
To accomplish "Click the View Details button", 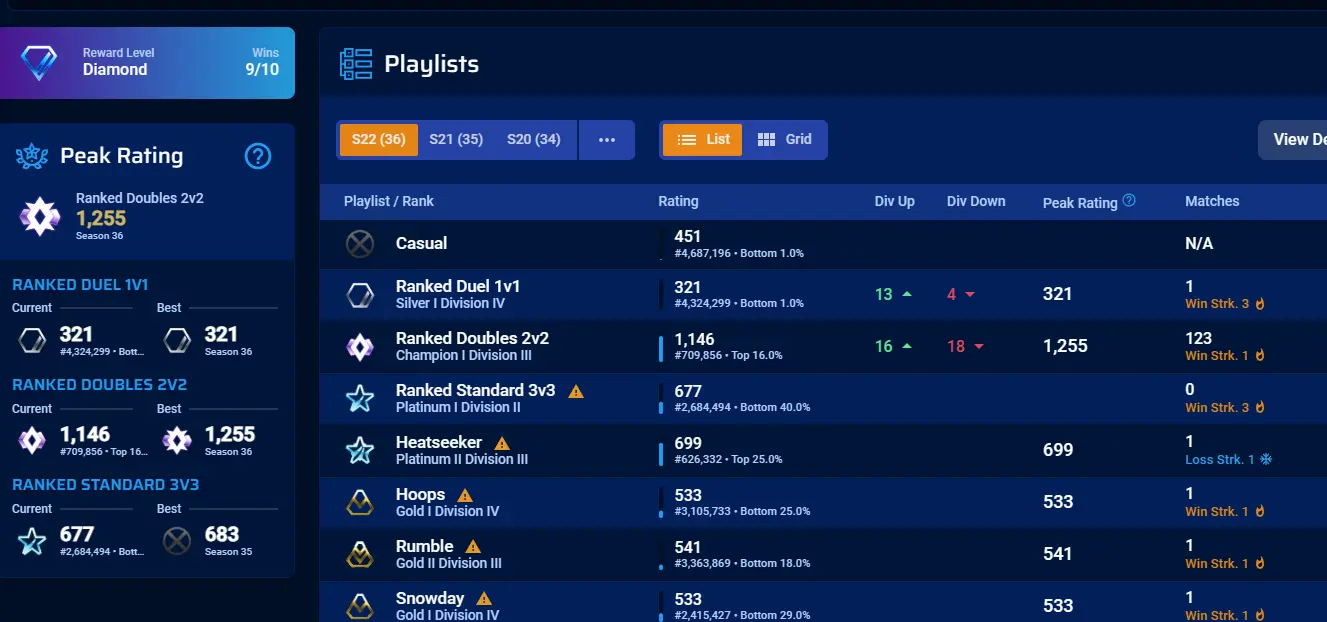I will click(x=1297, y=140).
